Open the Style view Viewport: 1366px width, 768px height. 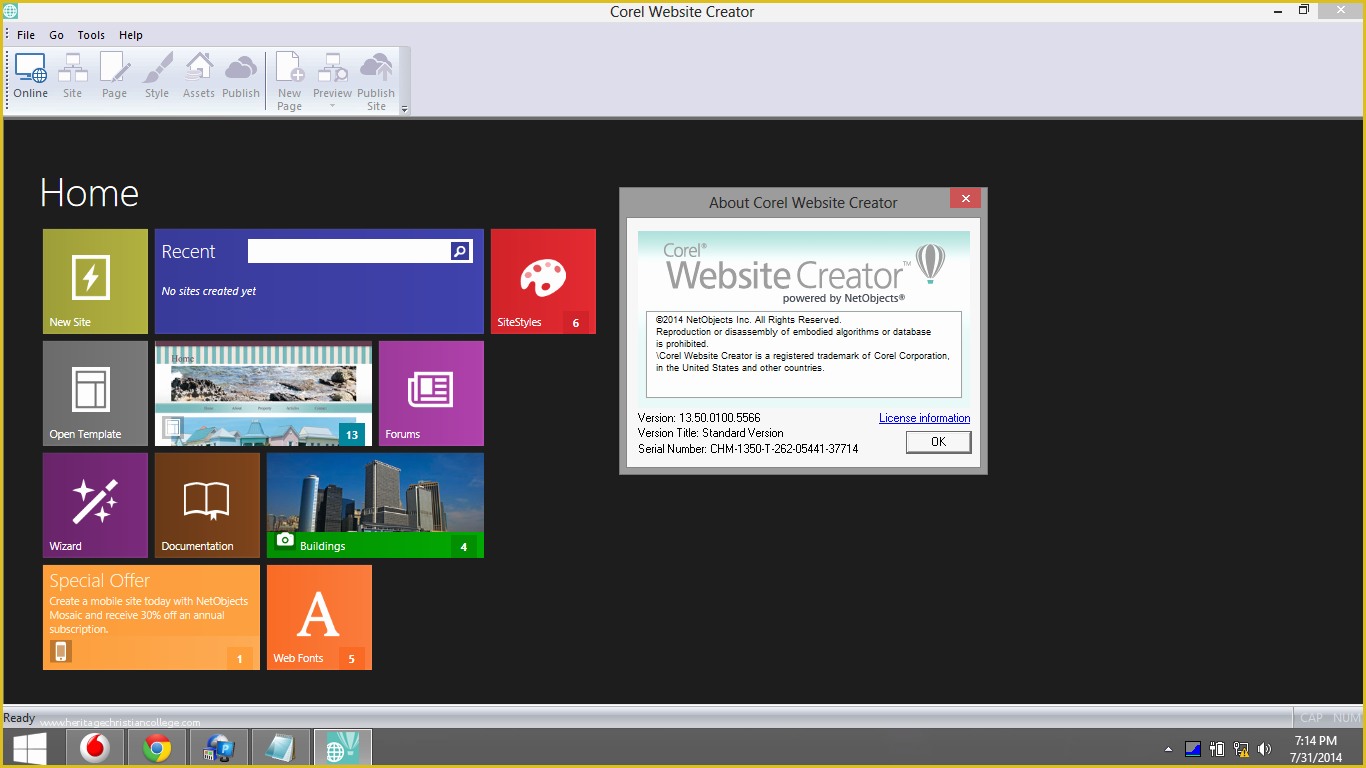tap(157, 76)
